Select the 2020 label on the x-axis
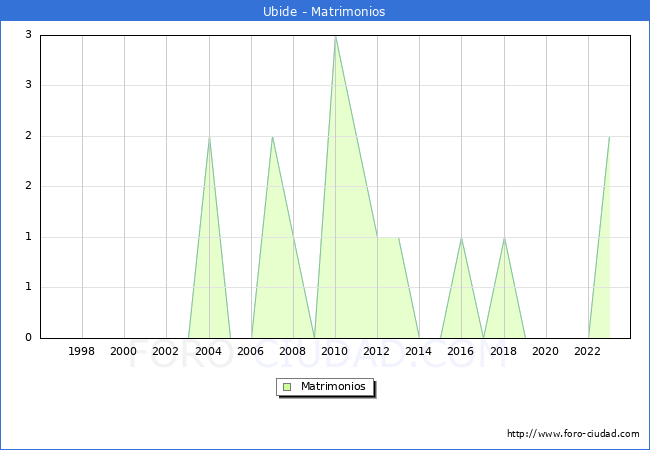Image resolution: width=650 pixels, height=450 pixels. pyautogui.click(x=546, y=351)
